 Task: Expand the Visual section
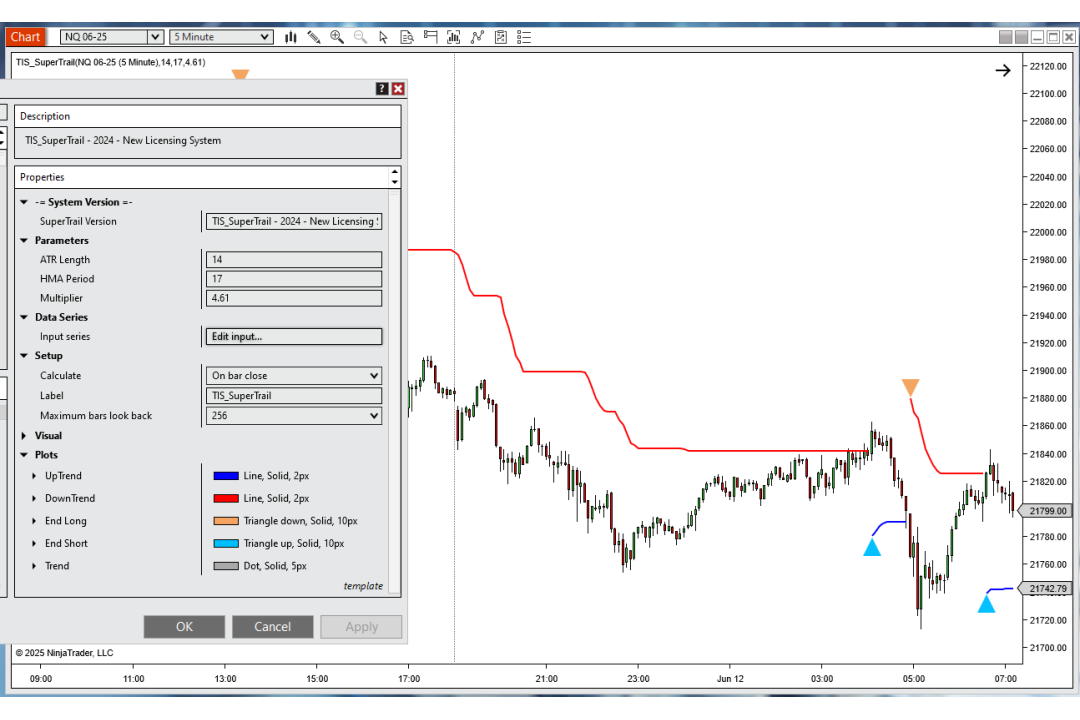[24, 435]
